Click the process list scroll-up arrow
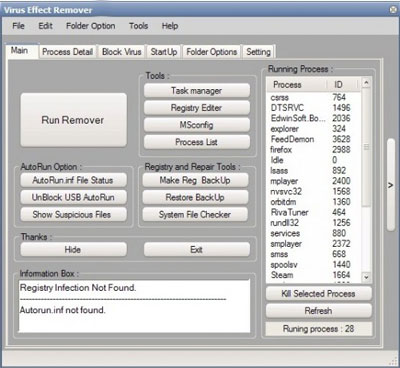This screenshot has height=368, width=400. click(366, 82)
